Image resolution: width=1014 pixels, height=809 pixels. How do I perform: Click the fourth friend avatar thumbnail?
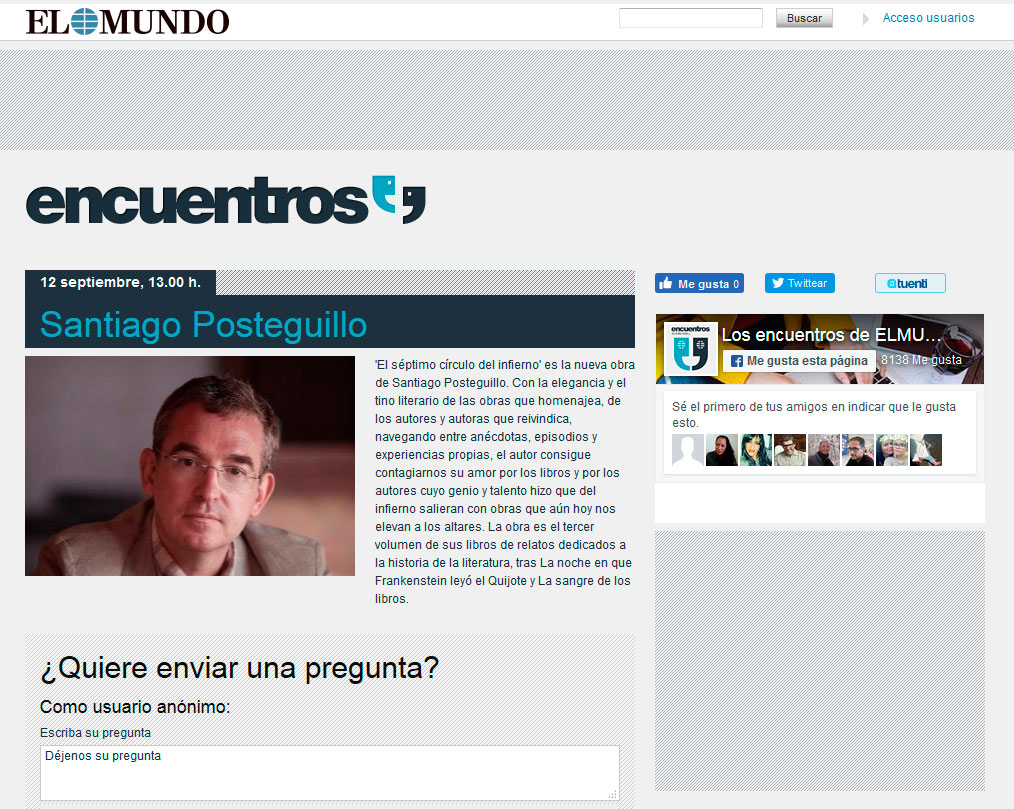pos(790,450)
